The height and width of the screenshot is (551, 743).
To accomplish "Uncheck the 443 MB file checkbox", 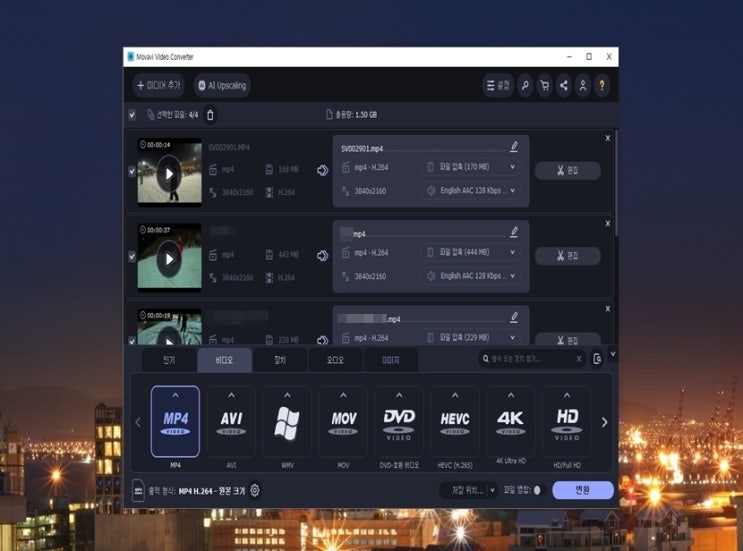I will 132,256.
